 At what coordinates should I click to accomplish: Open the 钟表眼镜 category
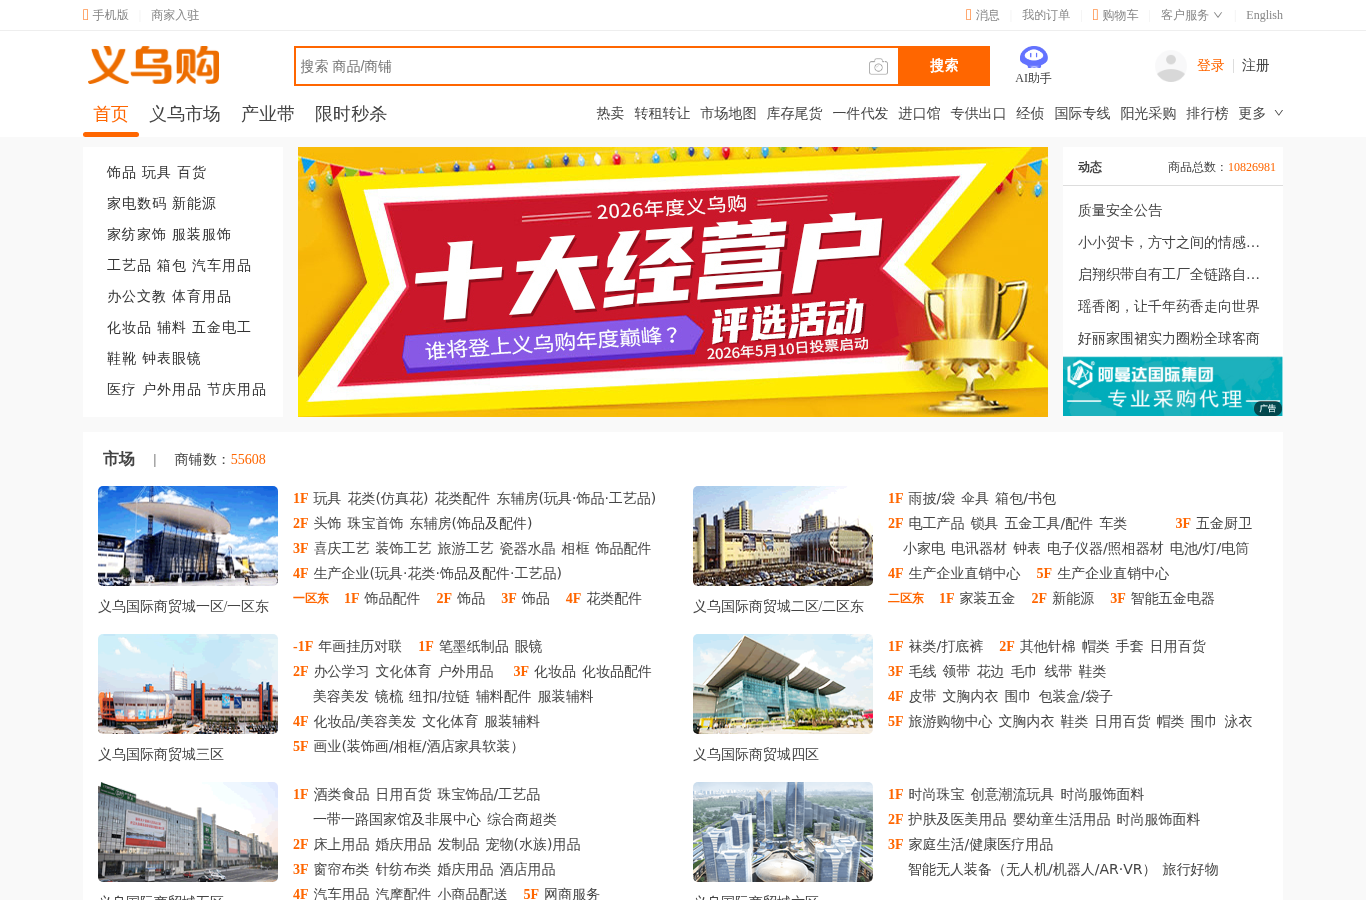tap(171, 358)
